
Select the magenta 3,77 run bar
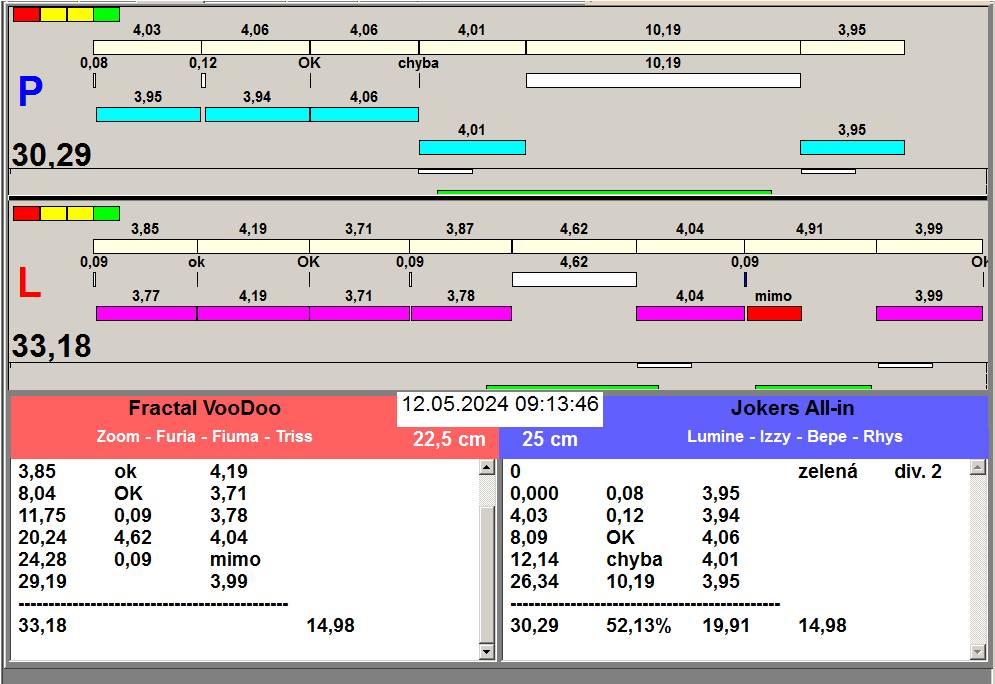(x=147, y=313)
